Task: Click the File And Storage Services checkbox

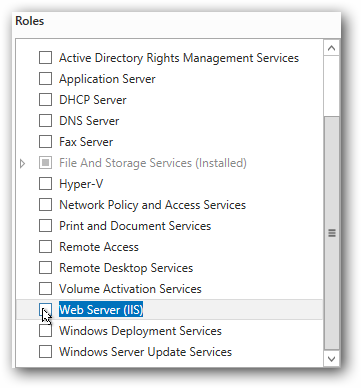Action: click(x=45, y=163)
